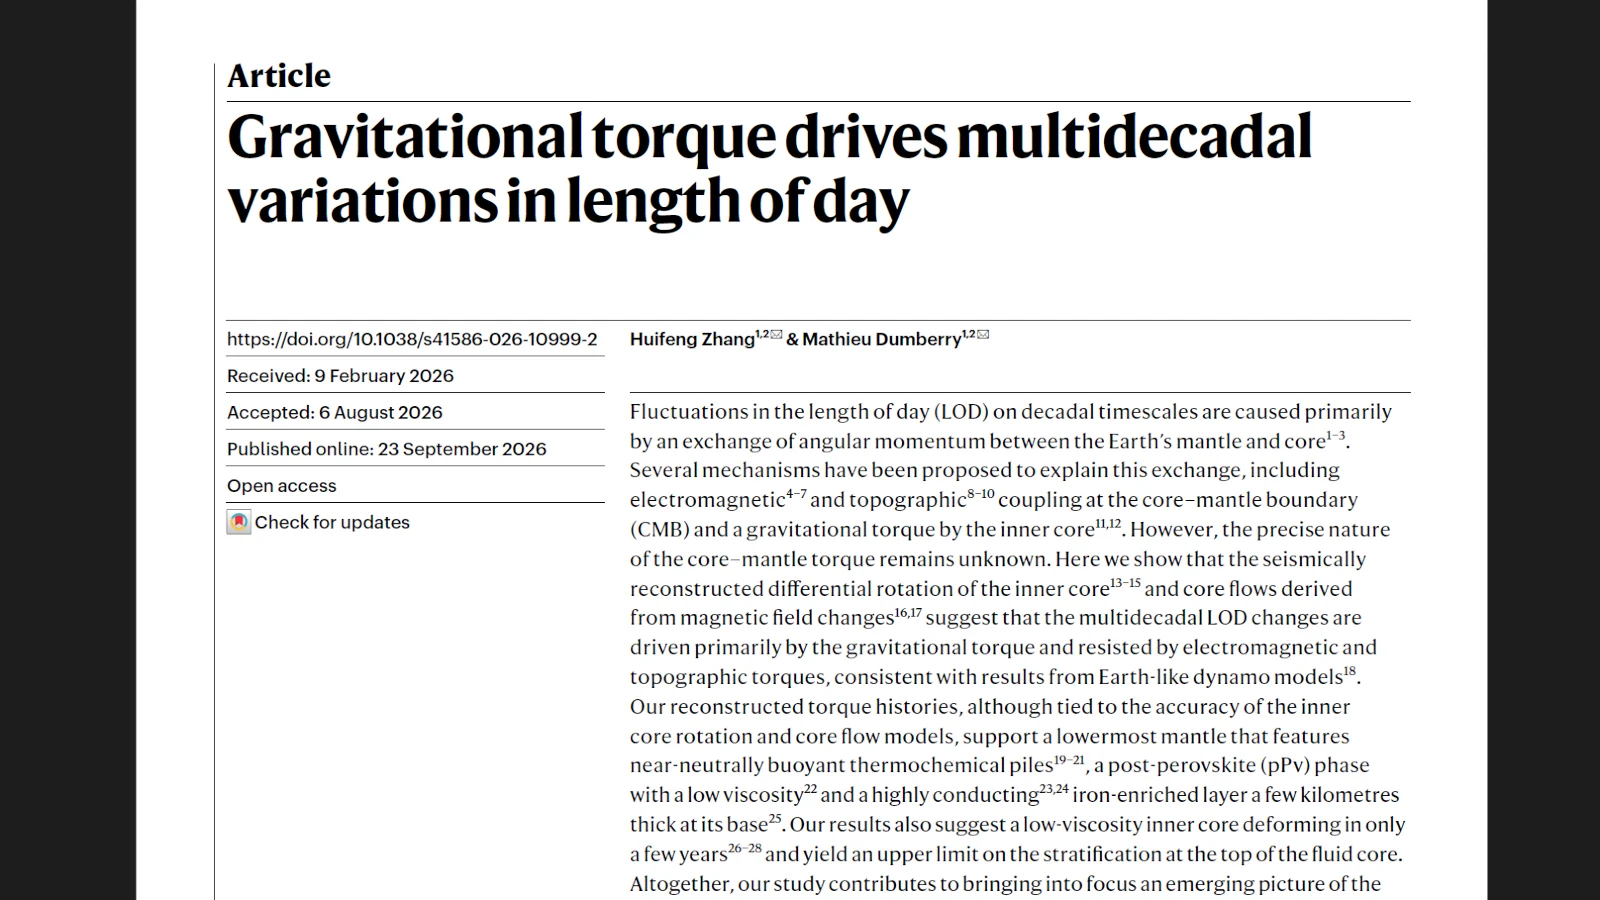Open citation superscript 13–15 reference
1600x900 pixels.
1126,582
